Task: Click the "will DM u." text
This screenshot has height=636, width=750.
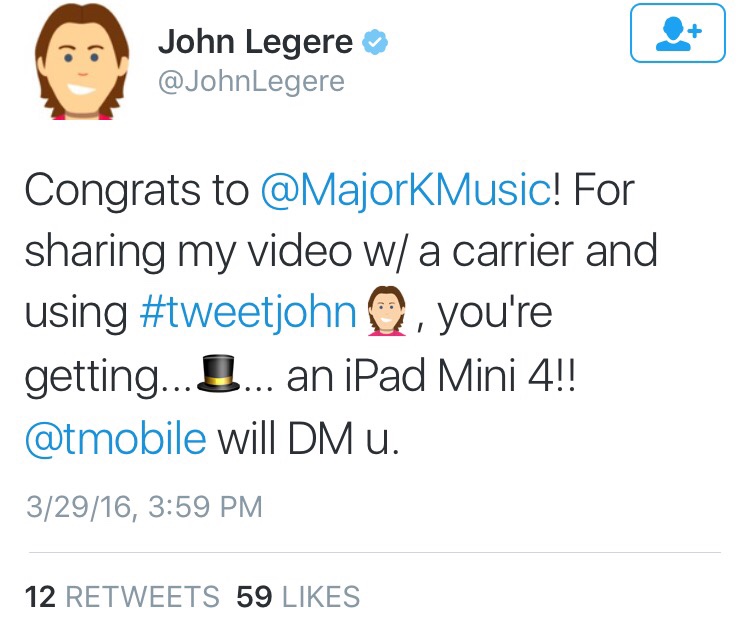Action: click(309, 439)
